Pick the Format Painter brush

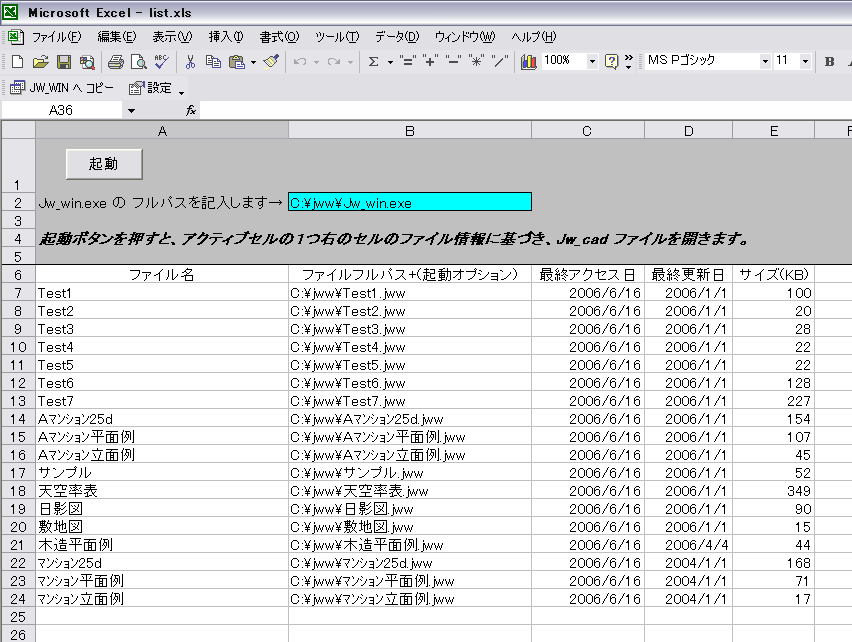(x=271, y=62)
